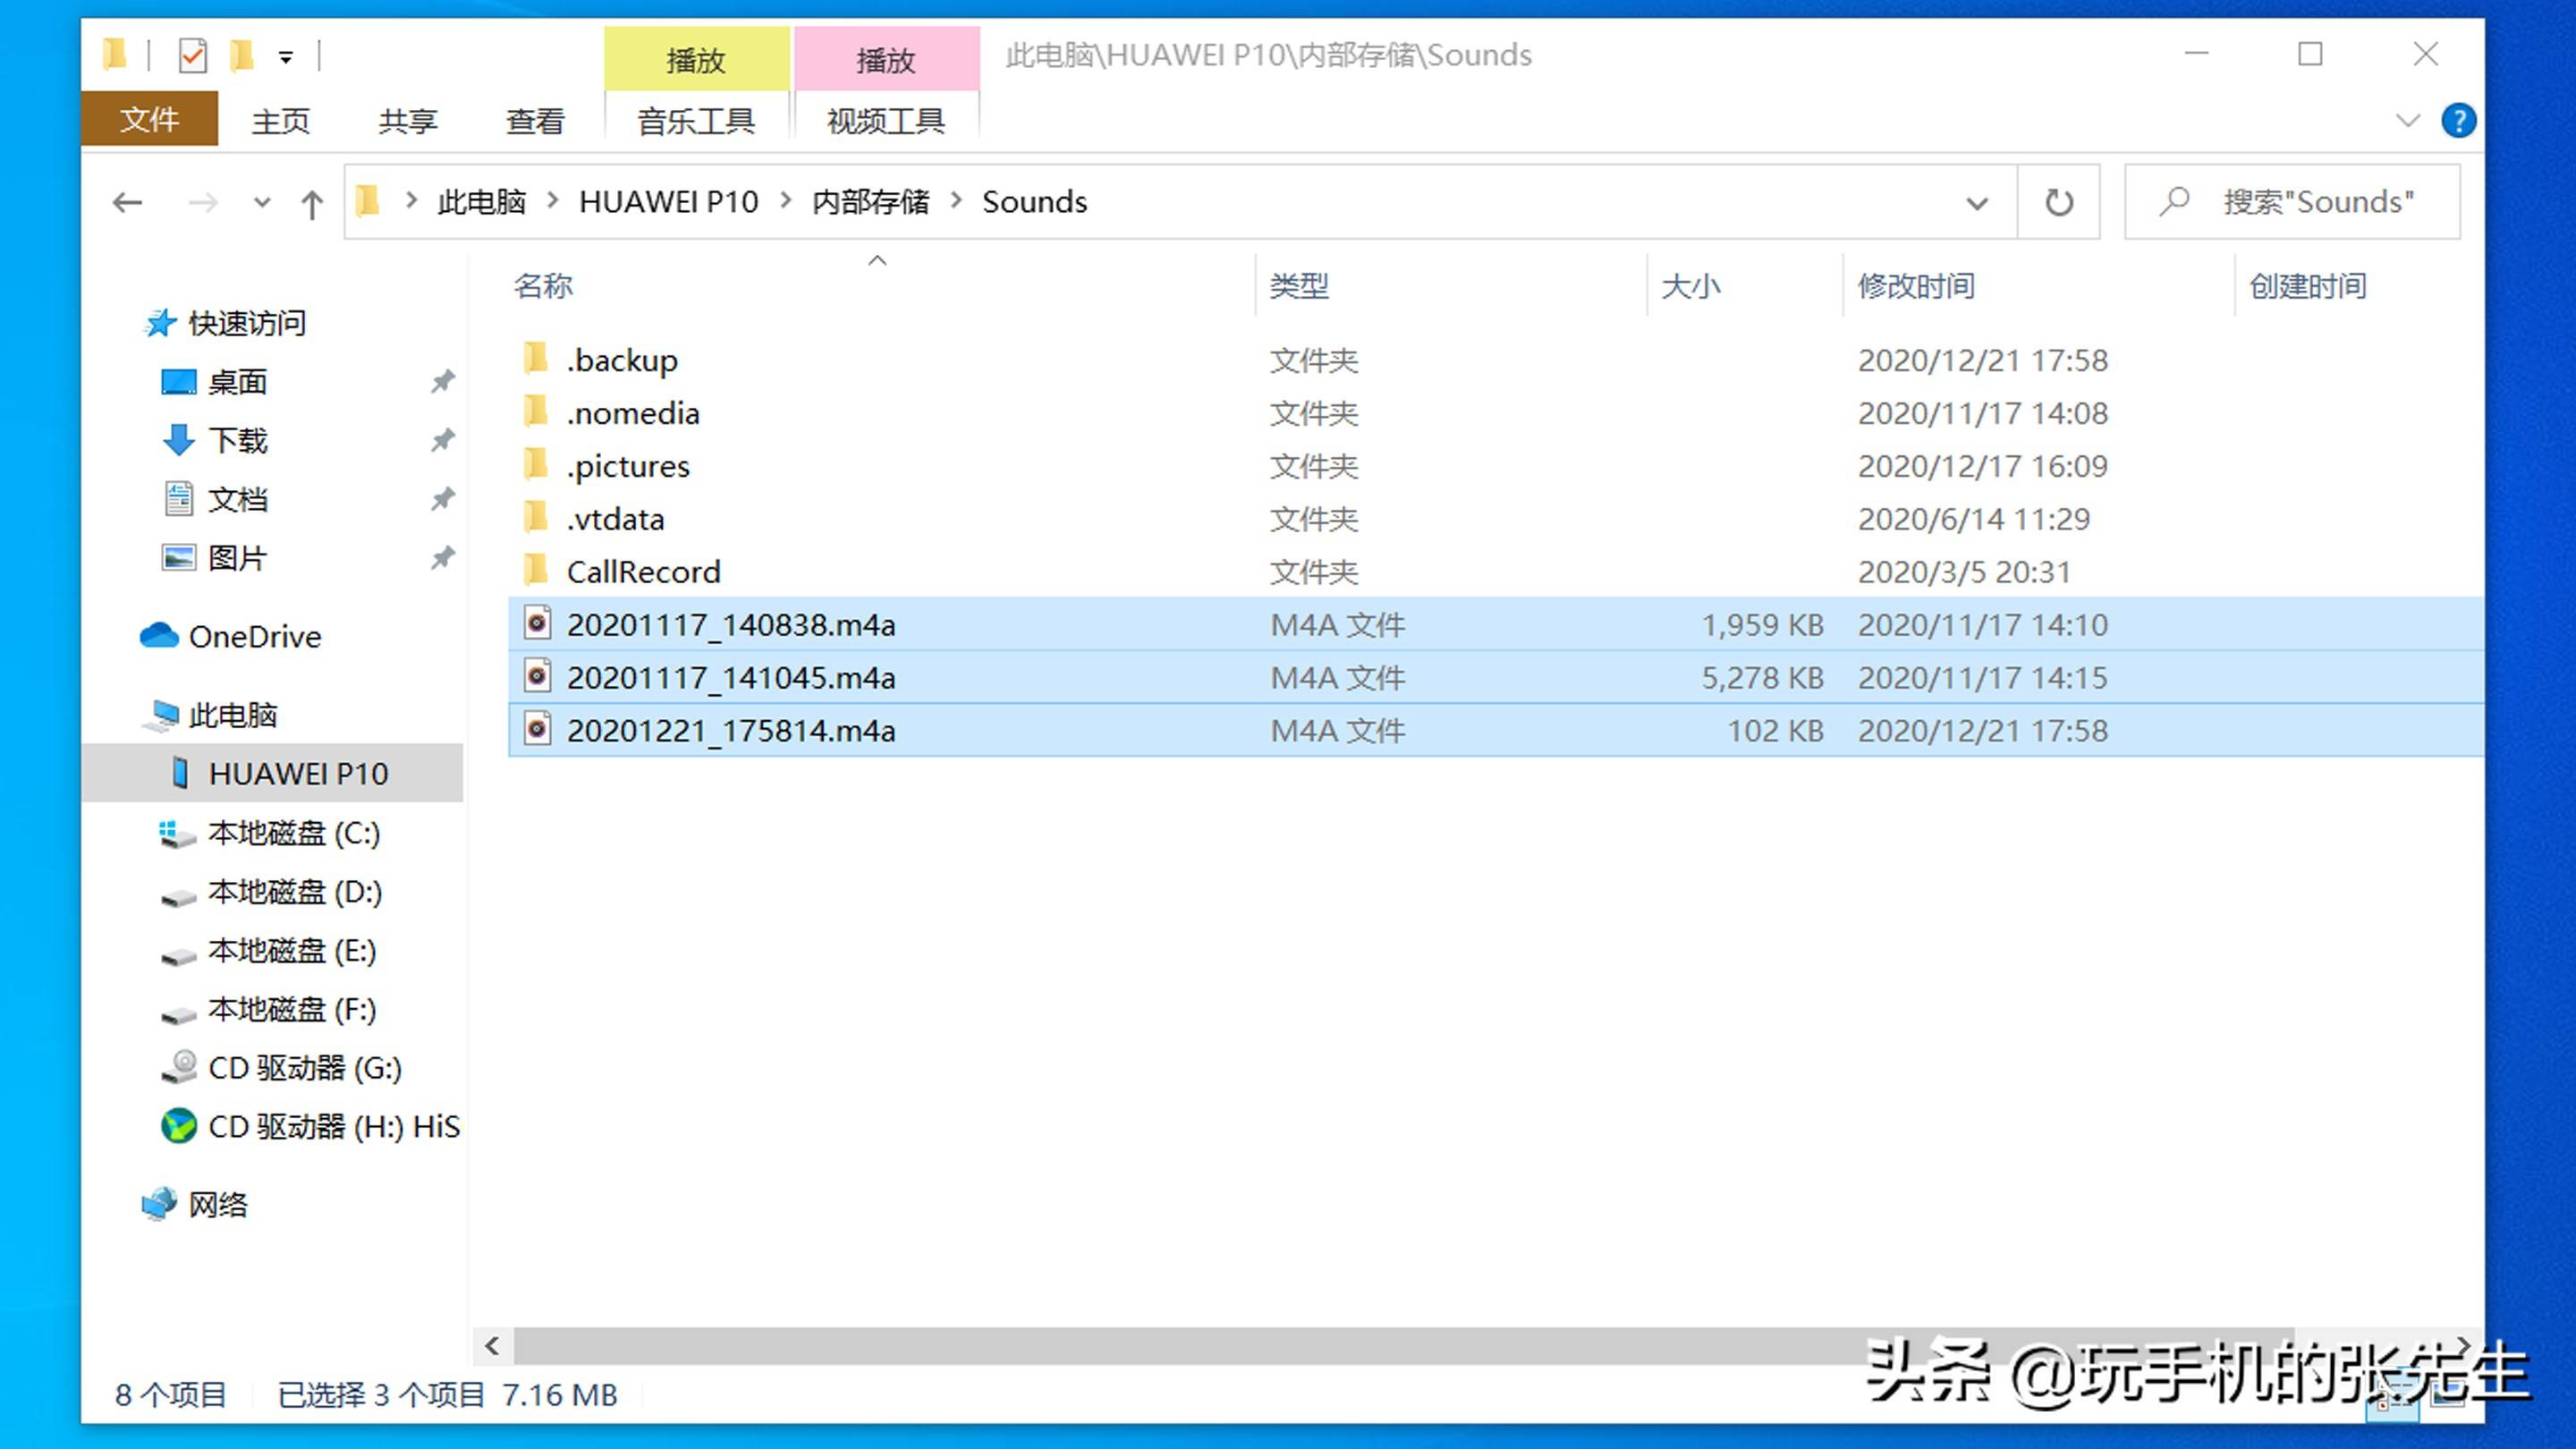Click 此电脑 in the address bar
The image size is (2576, 1449).
point(481,202)
